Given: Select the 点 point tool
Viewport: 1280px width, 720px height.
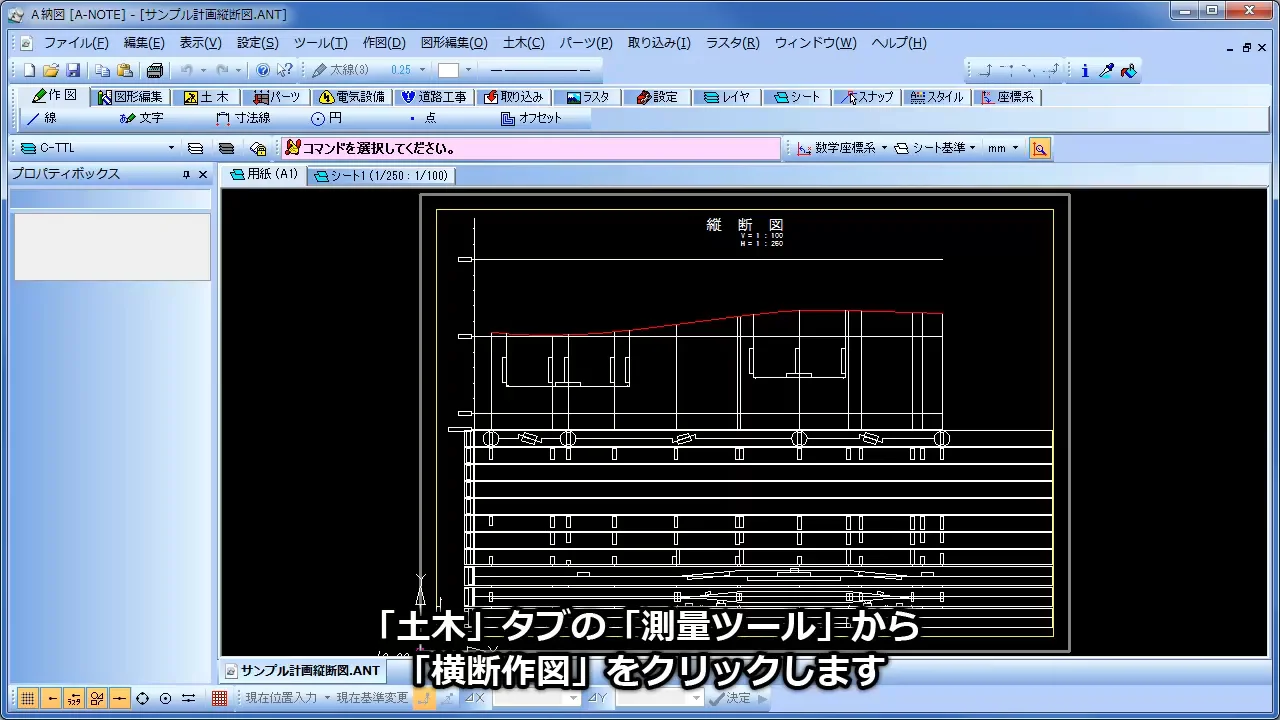Looking at the screenshot, I should tap(422, 118).
